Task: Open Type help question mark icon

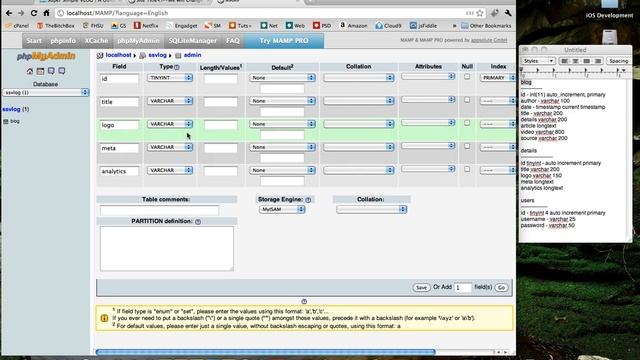Action: pos(177,67)
